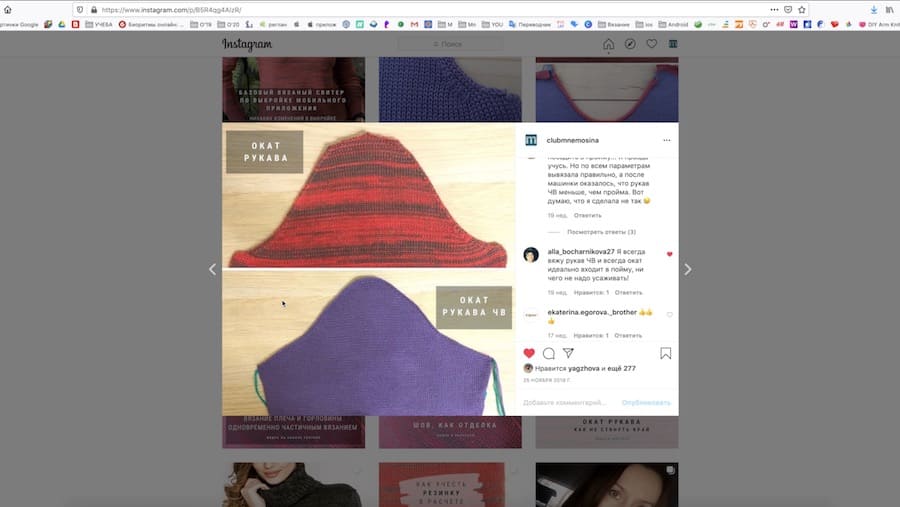Viewport: 900px width, 507px height.
Task: Click the browser address bar URL
Action: [x=172, y=10]
